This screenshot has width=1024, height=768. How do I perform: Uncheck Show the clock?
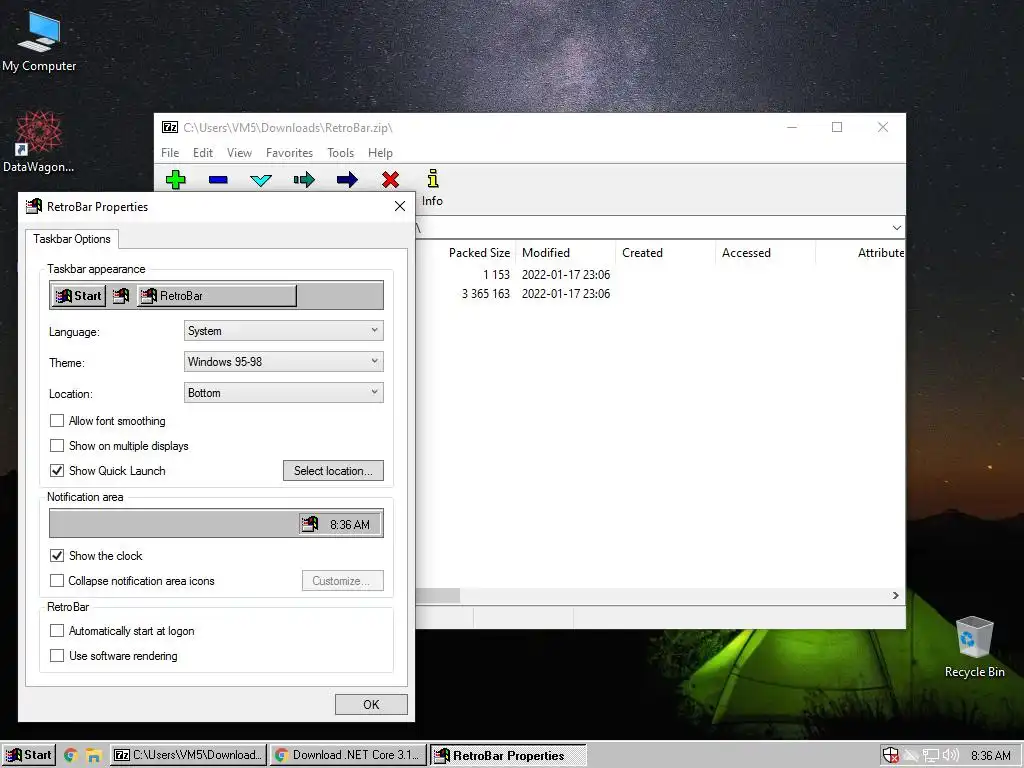[57, 555]
